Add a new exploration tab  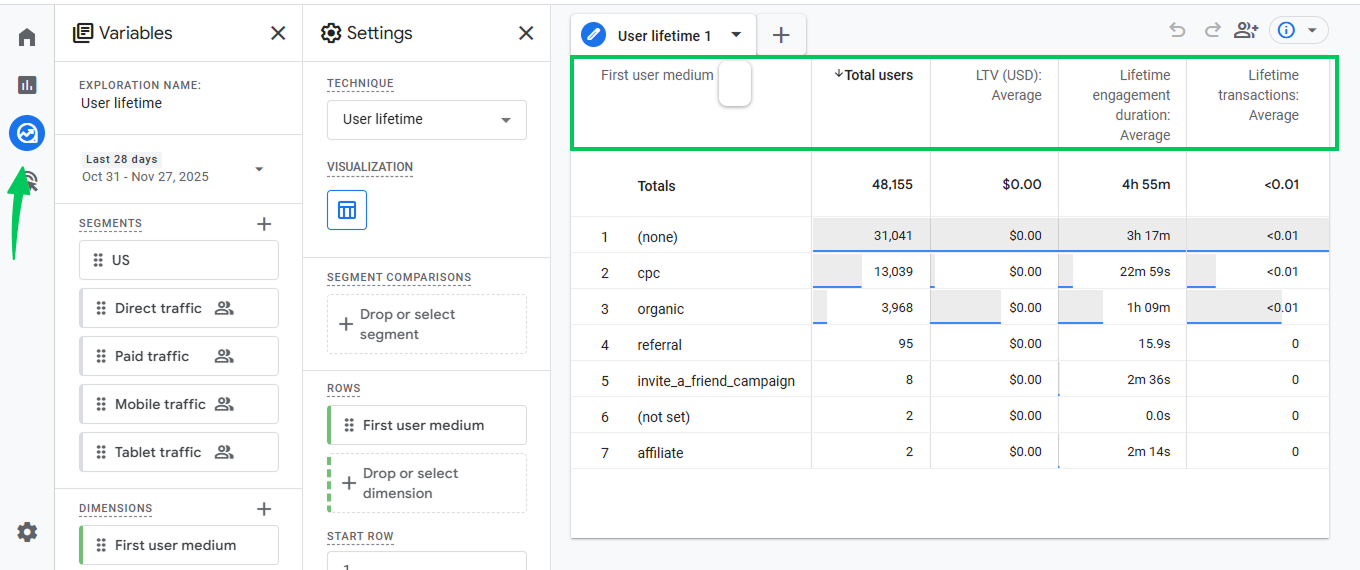point(781,36)
